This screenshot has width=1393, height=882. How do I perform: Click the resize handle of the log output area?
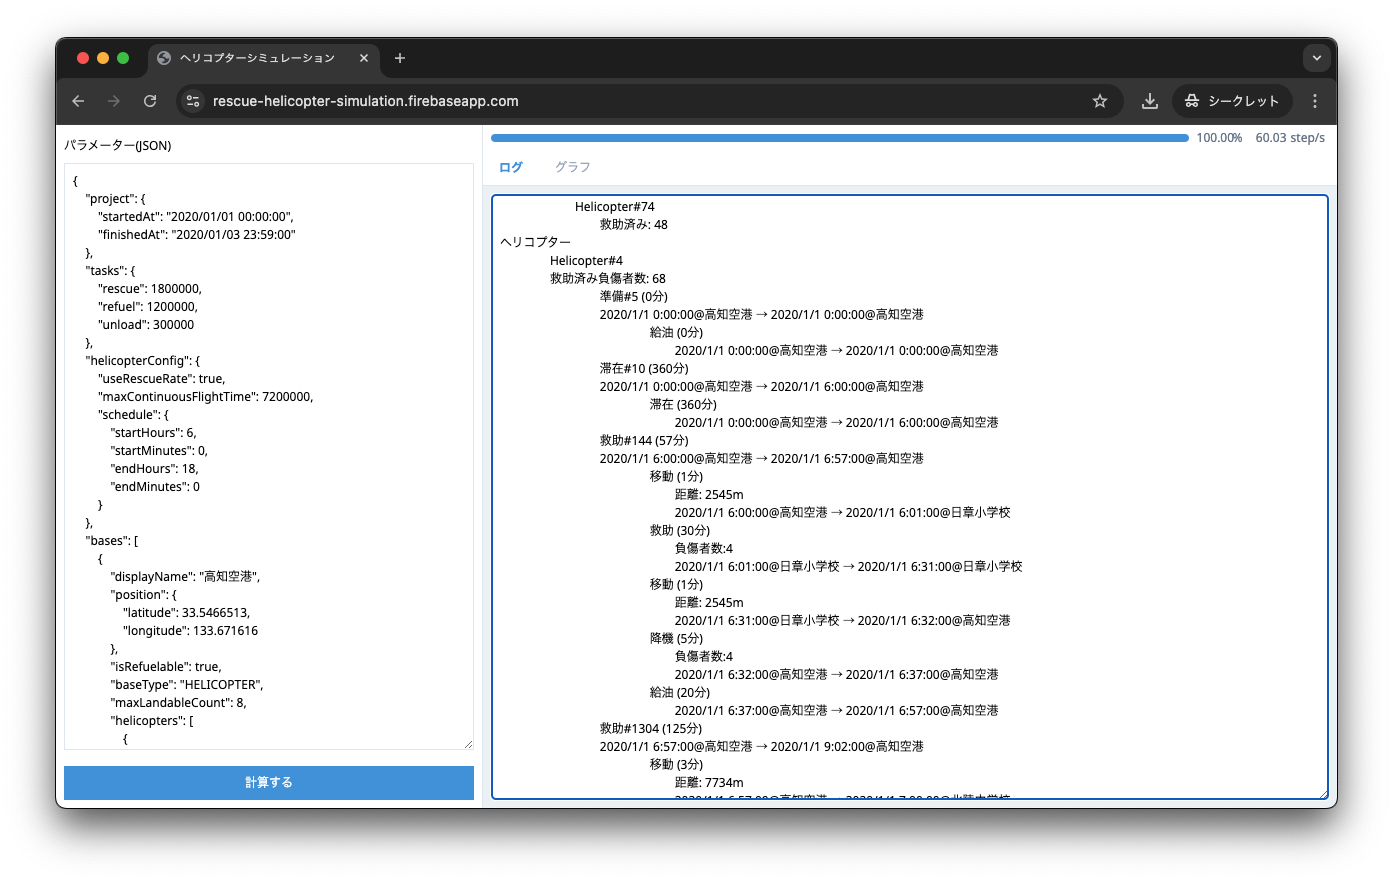tap(1322, 794)
